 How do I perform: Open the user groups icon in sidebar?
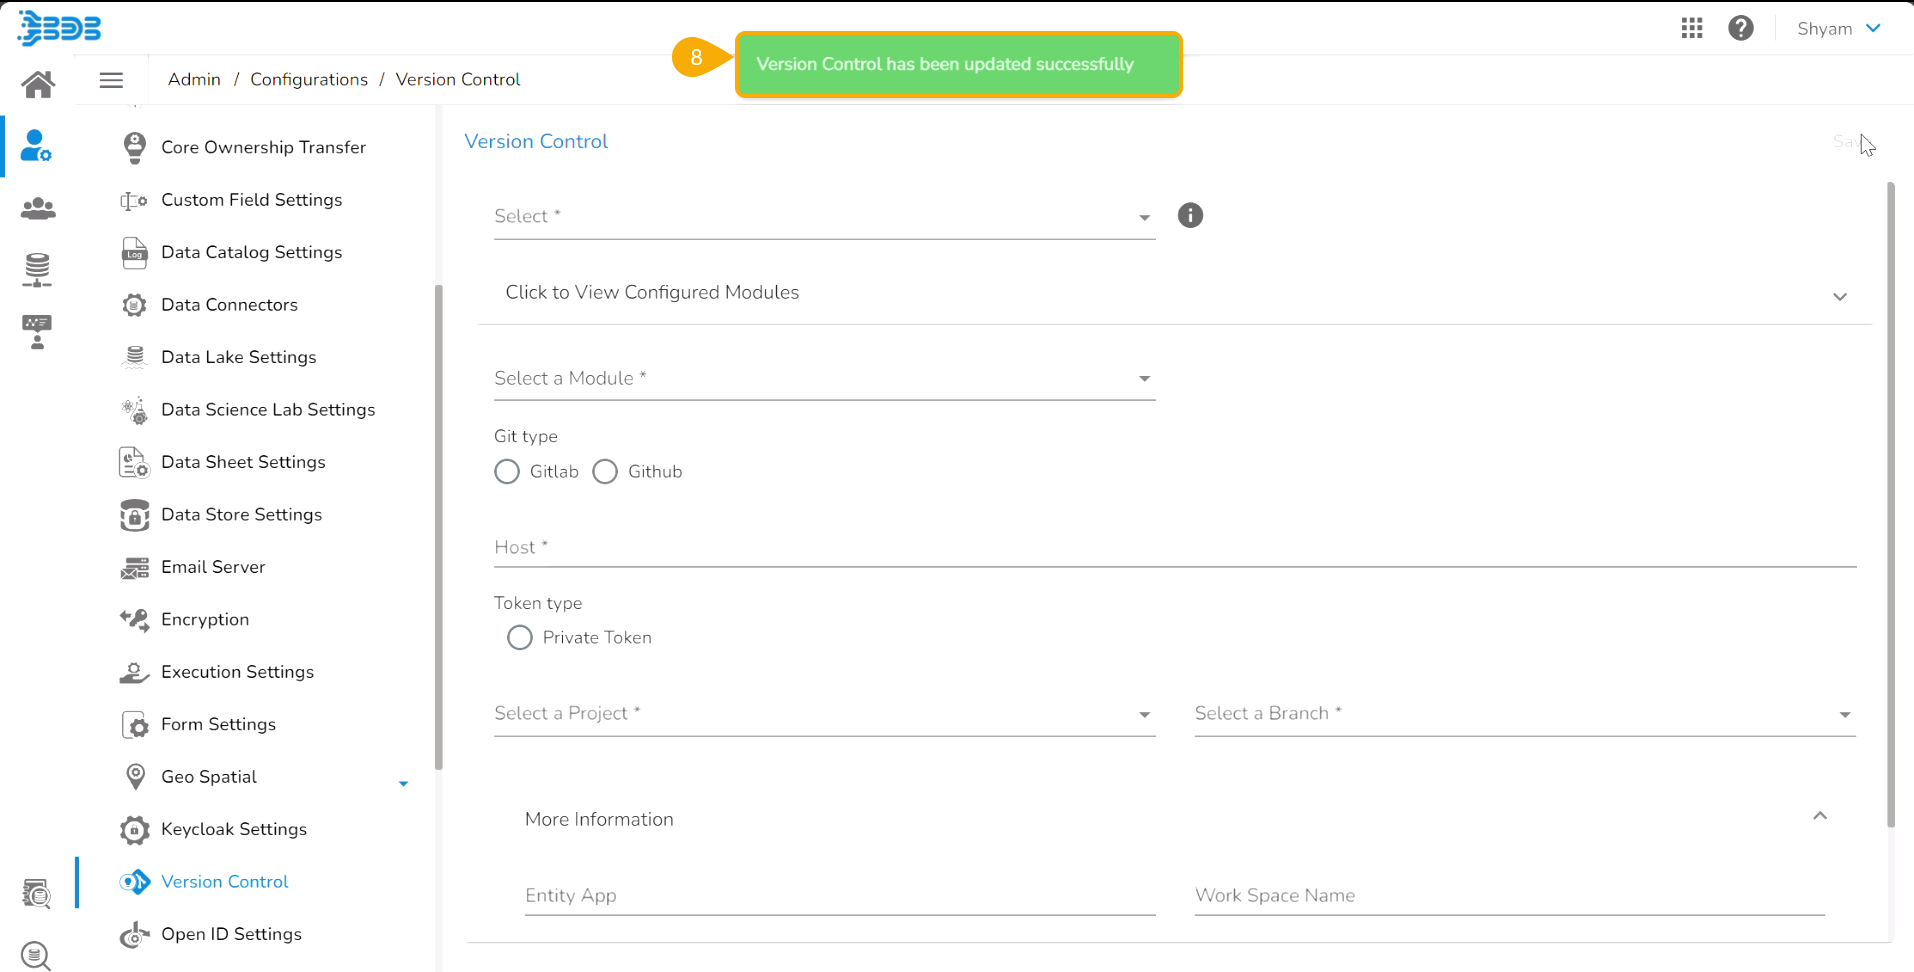tap(38, 208)
